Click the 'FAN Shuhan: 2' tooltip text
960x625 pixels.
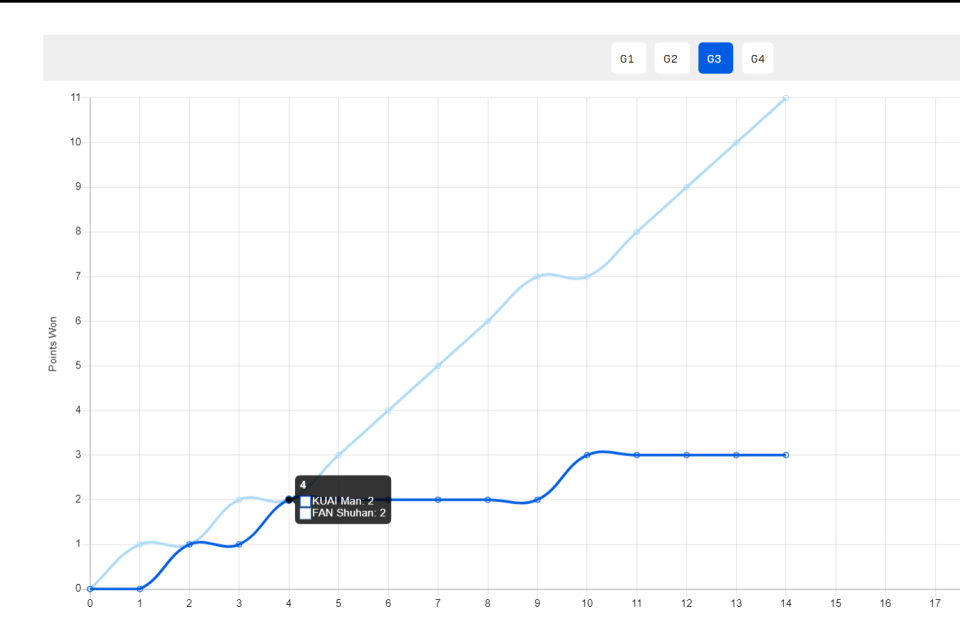click(x=349, y=513)
